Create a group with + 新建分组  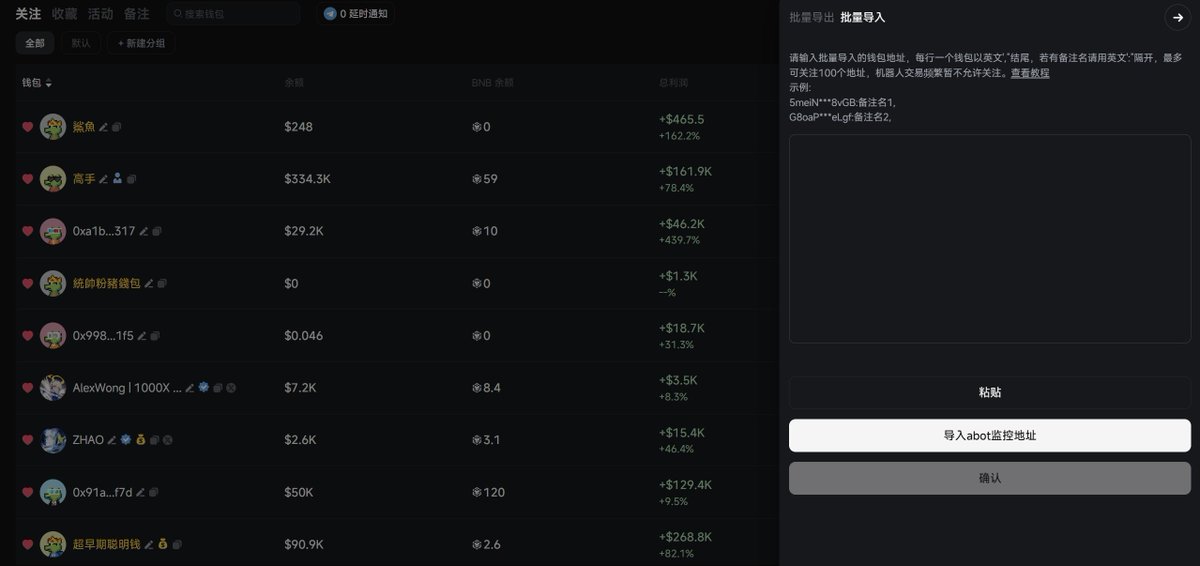coord(142,43)
